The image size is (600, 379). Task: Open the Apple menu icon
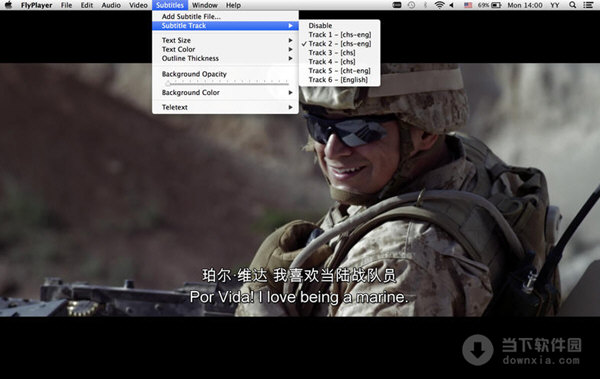coord(8,5)
